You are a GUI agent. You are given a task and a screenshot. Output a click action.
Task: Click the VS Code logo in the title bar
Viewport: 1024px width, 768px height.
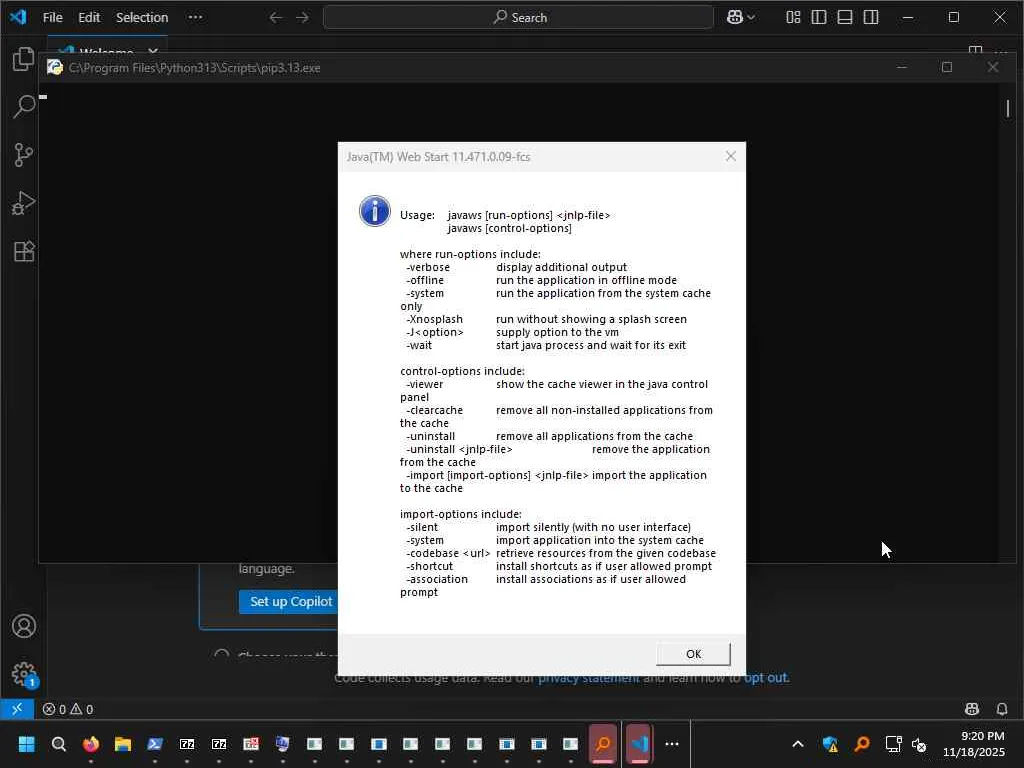pyautogui.click(x=18, y=17)
